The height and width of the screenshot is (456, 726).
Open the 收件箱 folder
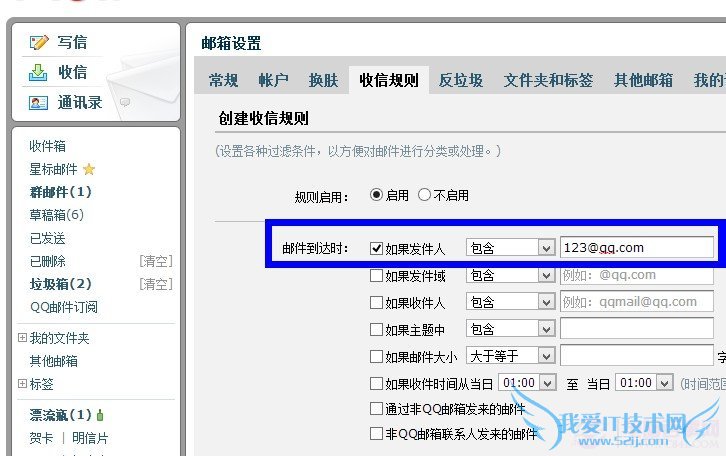47,146
